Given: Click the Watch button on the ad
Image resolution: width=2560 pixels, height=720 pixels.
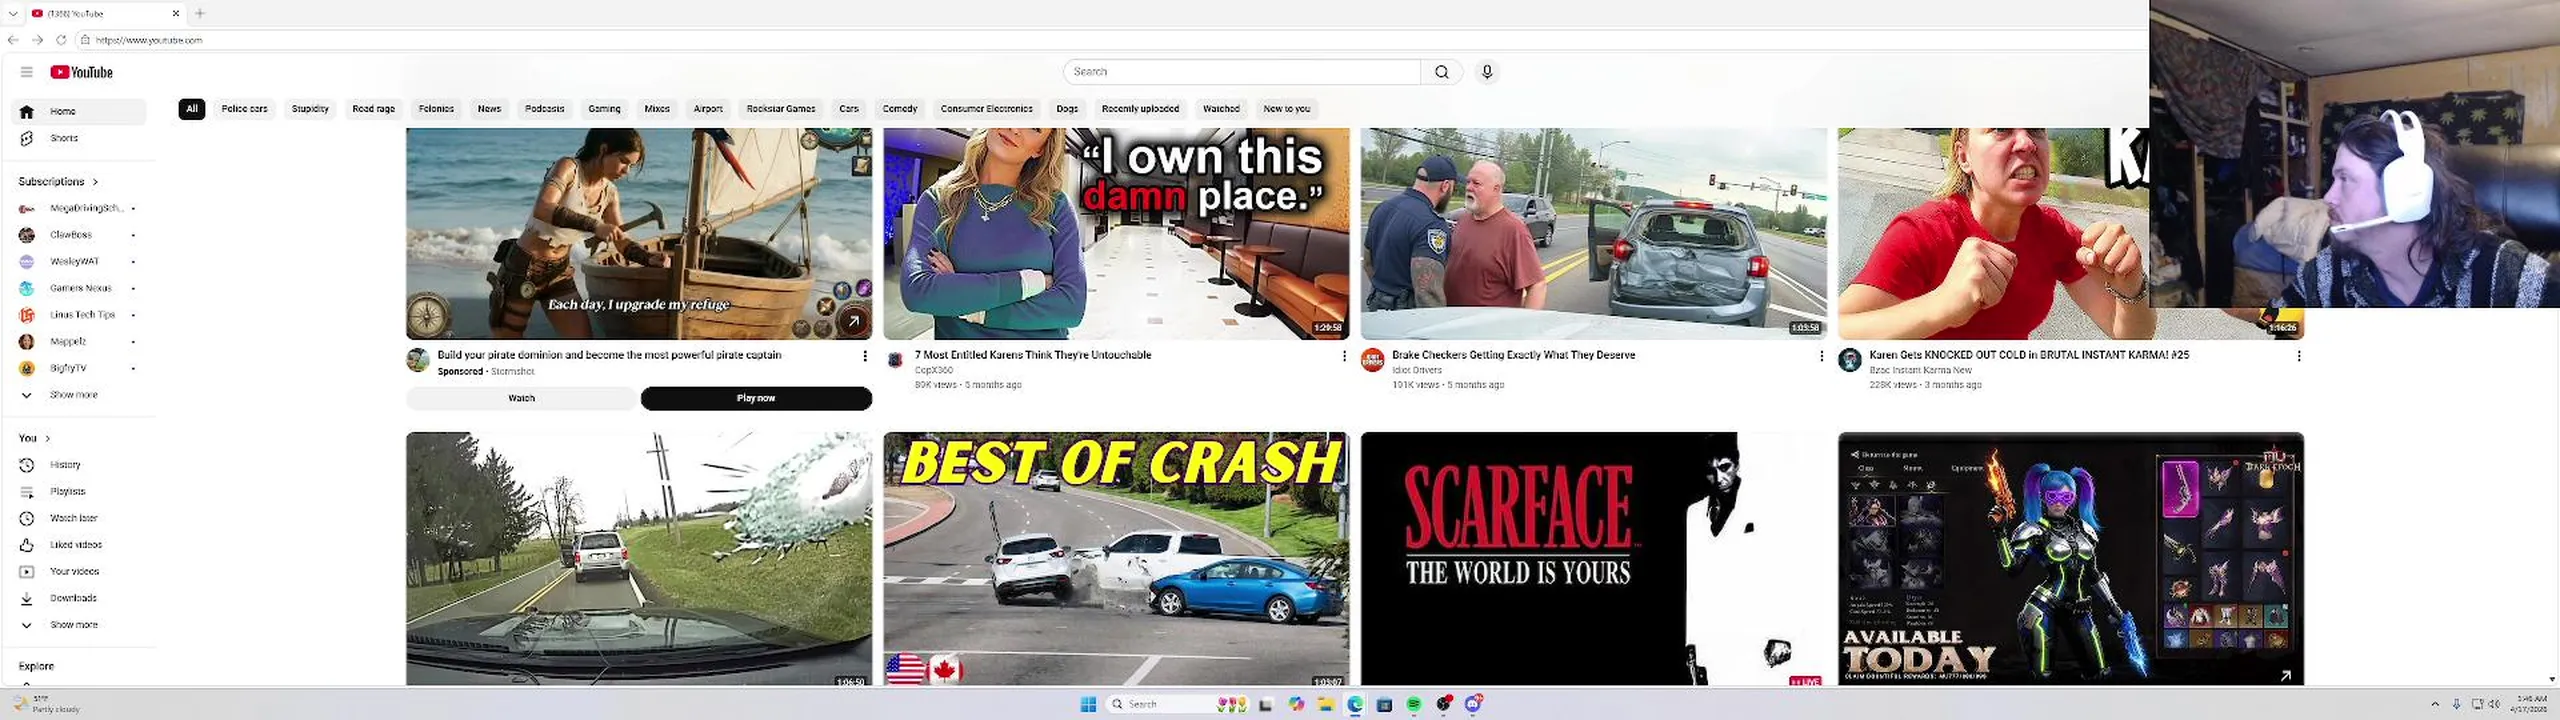Looking at the screenshot, I should click(521, 398).
